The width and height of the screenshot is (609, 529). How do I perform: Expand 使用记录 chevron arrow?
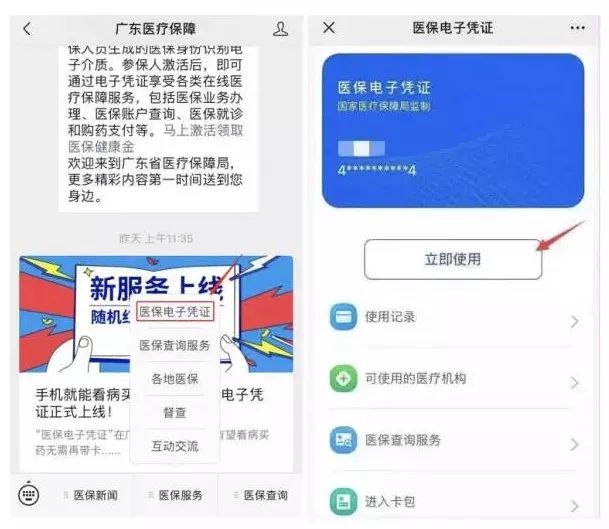coord(574,321)
